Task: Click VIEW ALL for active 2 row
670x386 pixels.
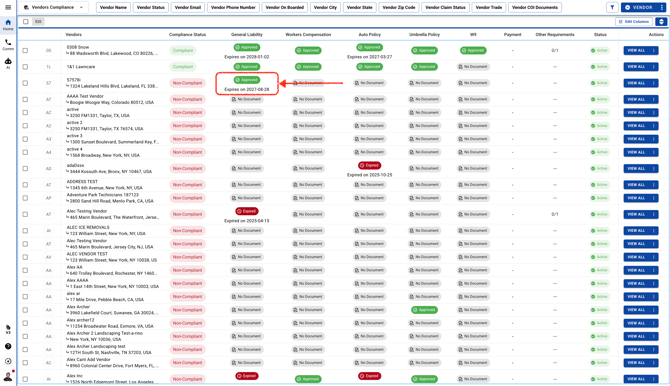Action: click(636, 126)
